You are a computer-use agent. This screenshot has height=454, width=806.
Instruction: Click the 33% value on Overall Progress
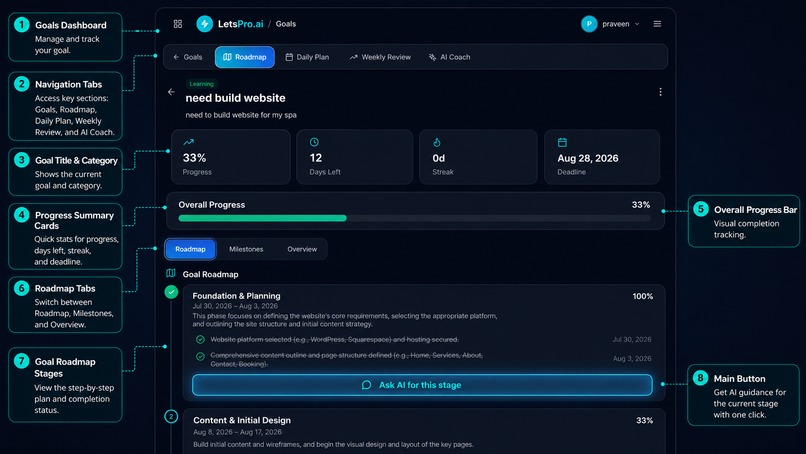[641, 205]
